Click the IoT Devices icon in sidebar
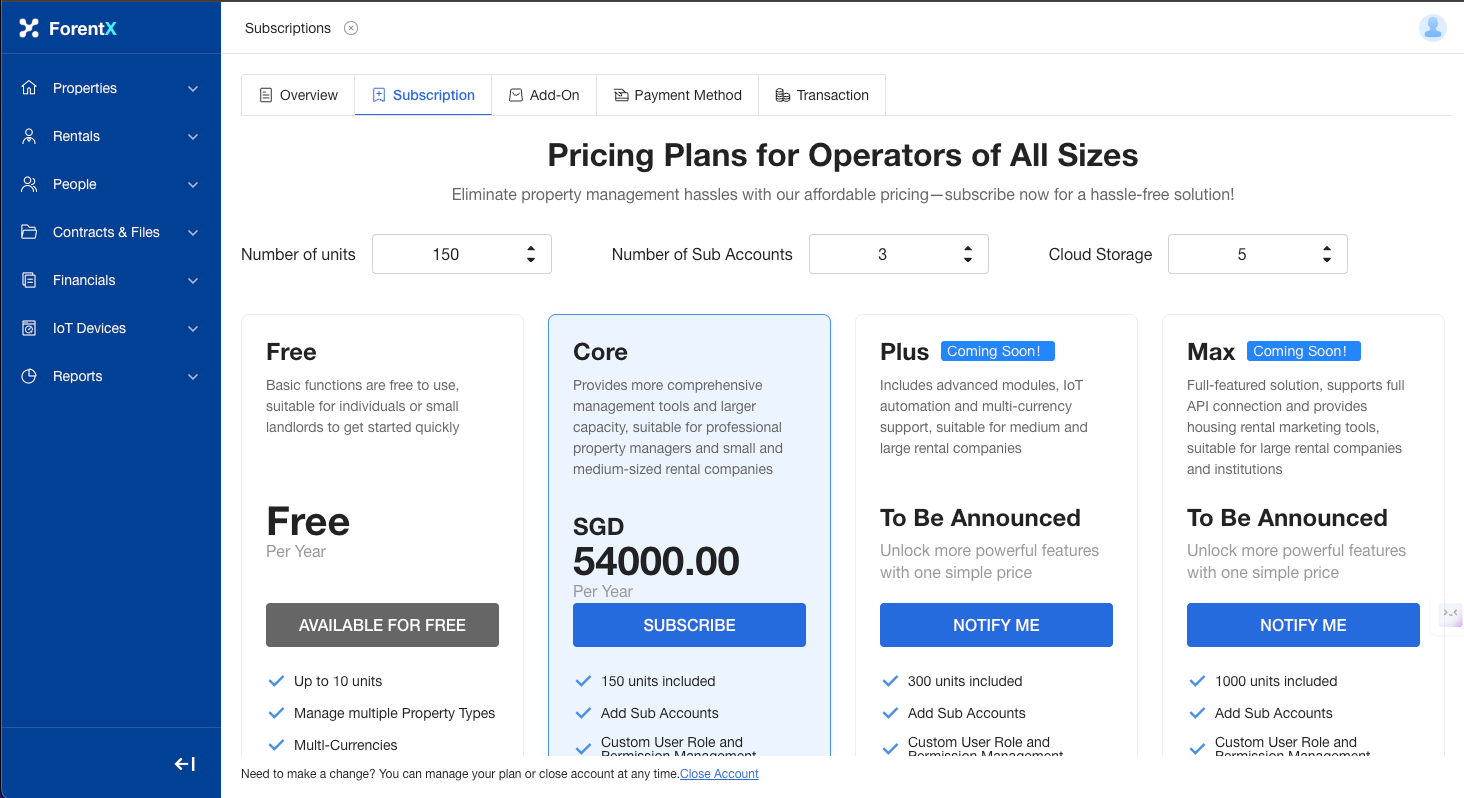The width and height of the screenshot is (1464, 798). 29,328
